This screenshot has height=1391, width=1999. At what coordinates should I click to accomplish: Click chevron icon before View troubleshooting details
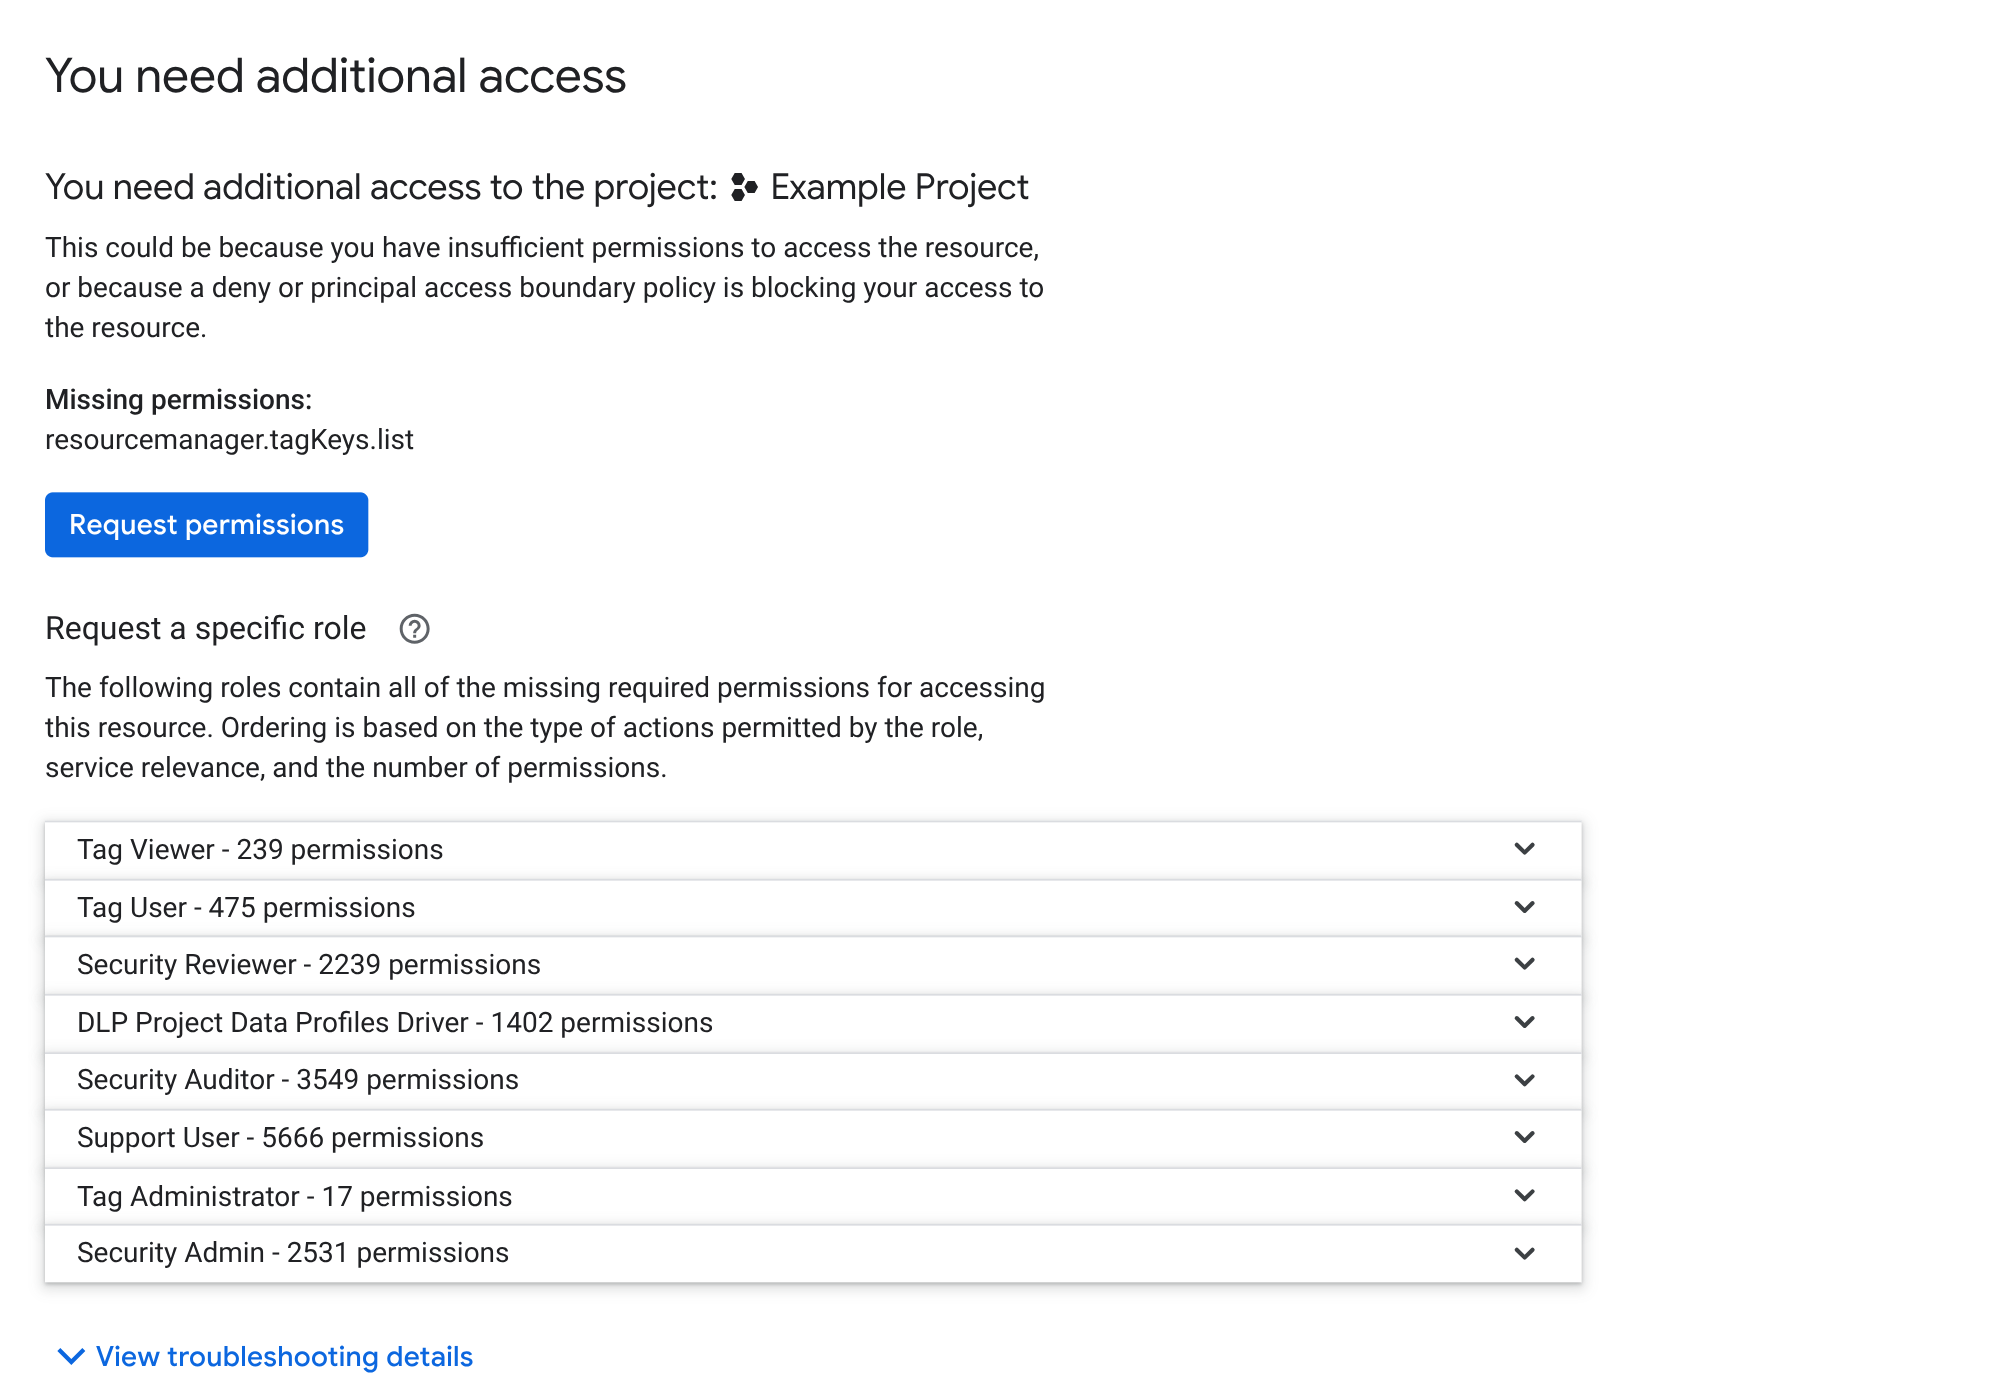point(71,1357)
